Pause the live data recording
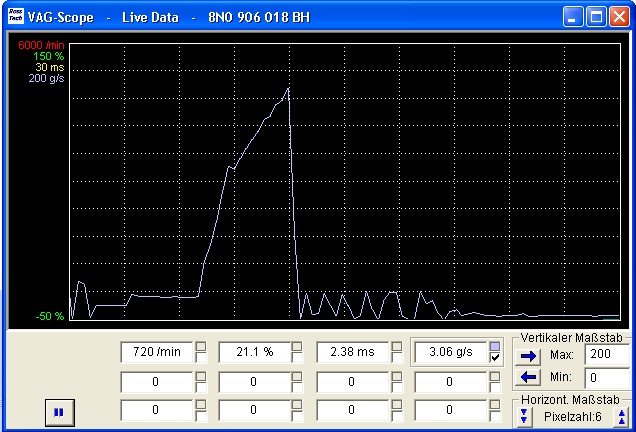 click(x=59, y=411)
